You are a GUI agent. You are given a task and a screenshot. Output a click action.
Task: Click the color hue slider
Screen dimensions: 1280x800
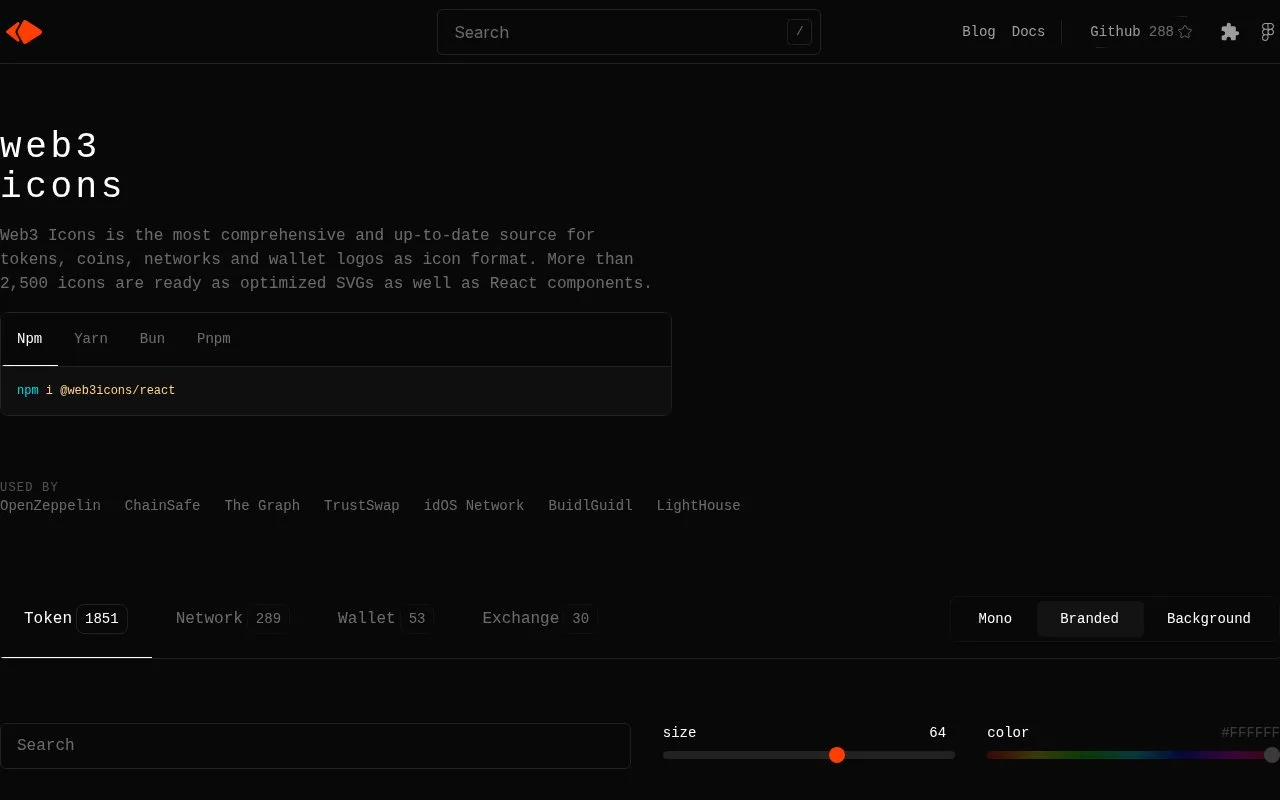tap(1133, 755)
